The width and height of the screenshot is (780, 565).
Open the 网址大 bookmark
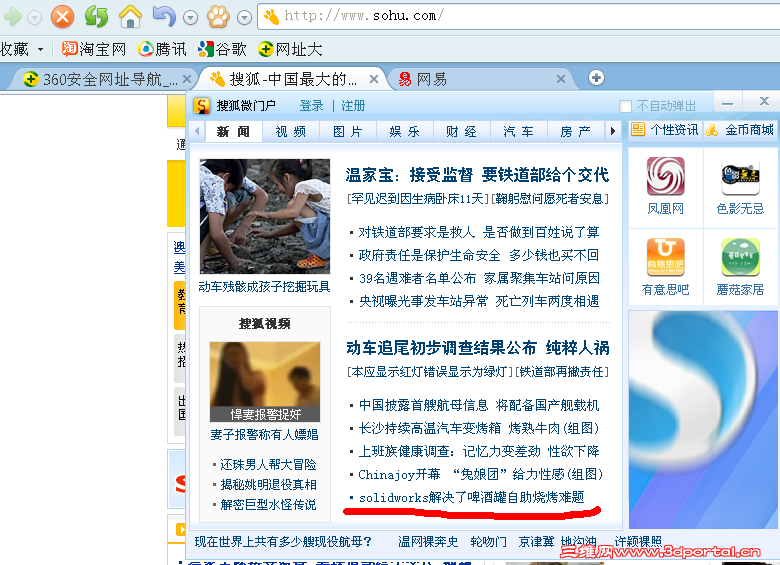[x=290, y=49]
